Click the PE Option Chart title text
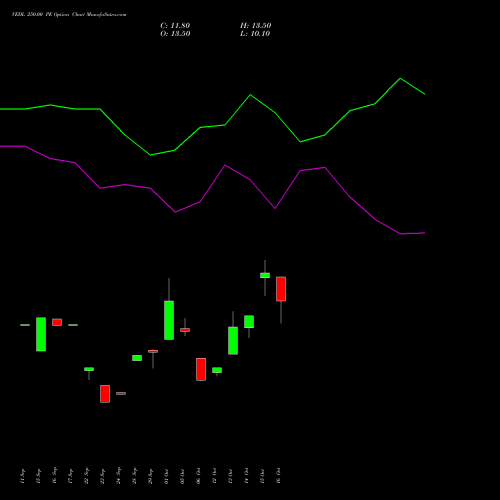Screen dimensions: 500x500 69,15
